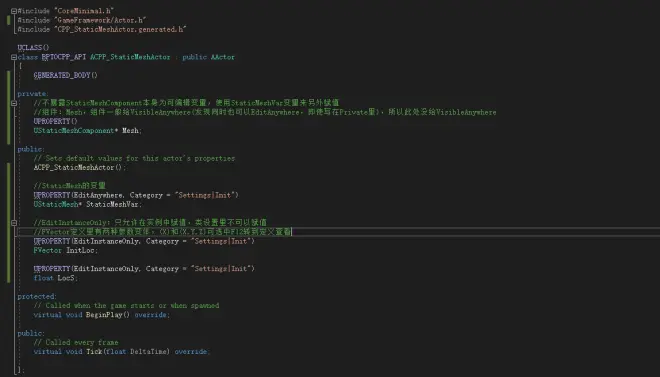Click the Tick function name
The image size is (660, 377).
click(94, 351)
